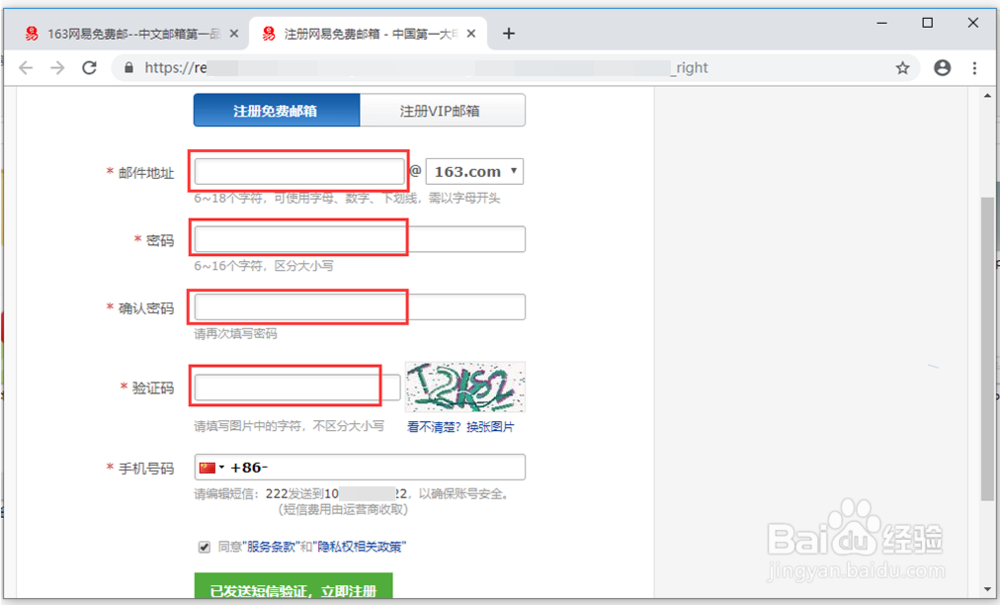Open the 隐私权相关政策 link
Viewport: 1000px width, 605px height.
pos(359,546)
